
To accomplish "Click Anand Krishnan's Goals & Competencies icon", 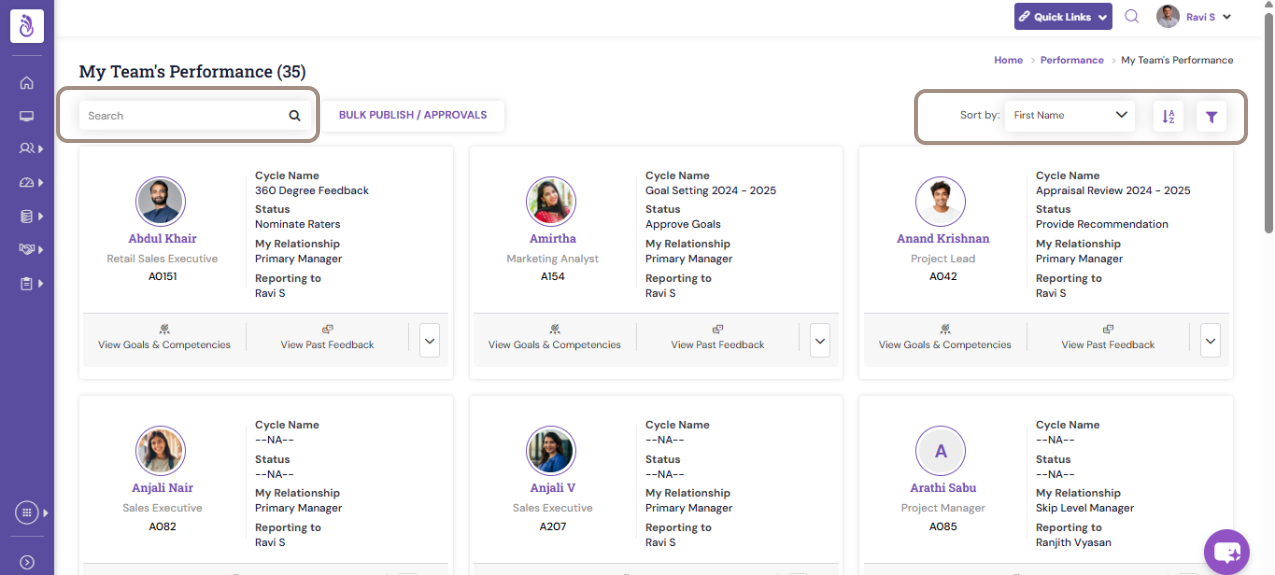I will 945,328.
